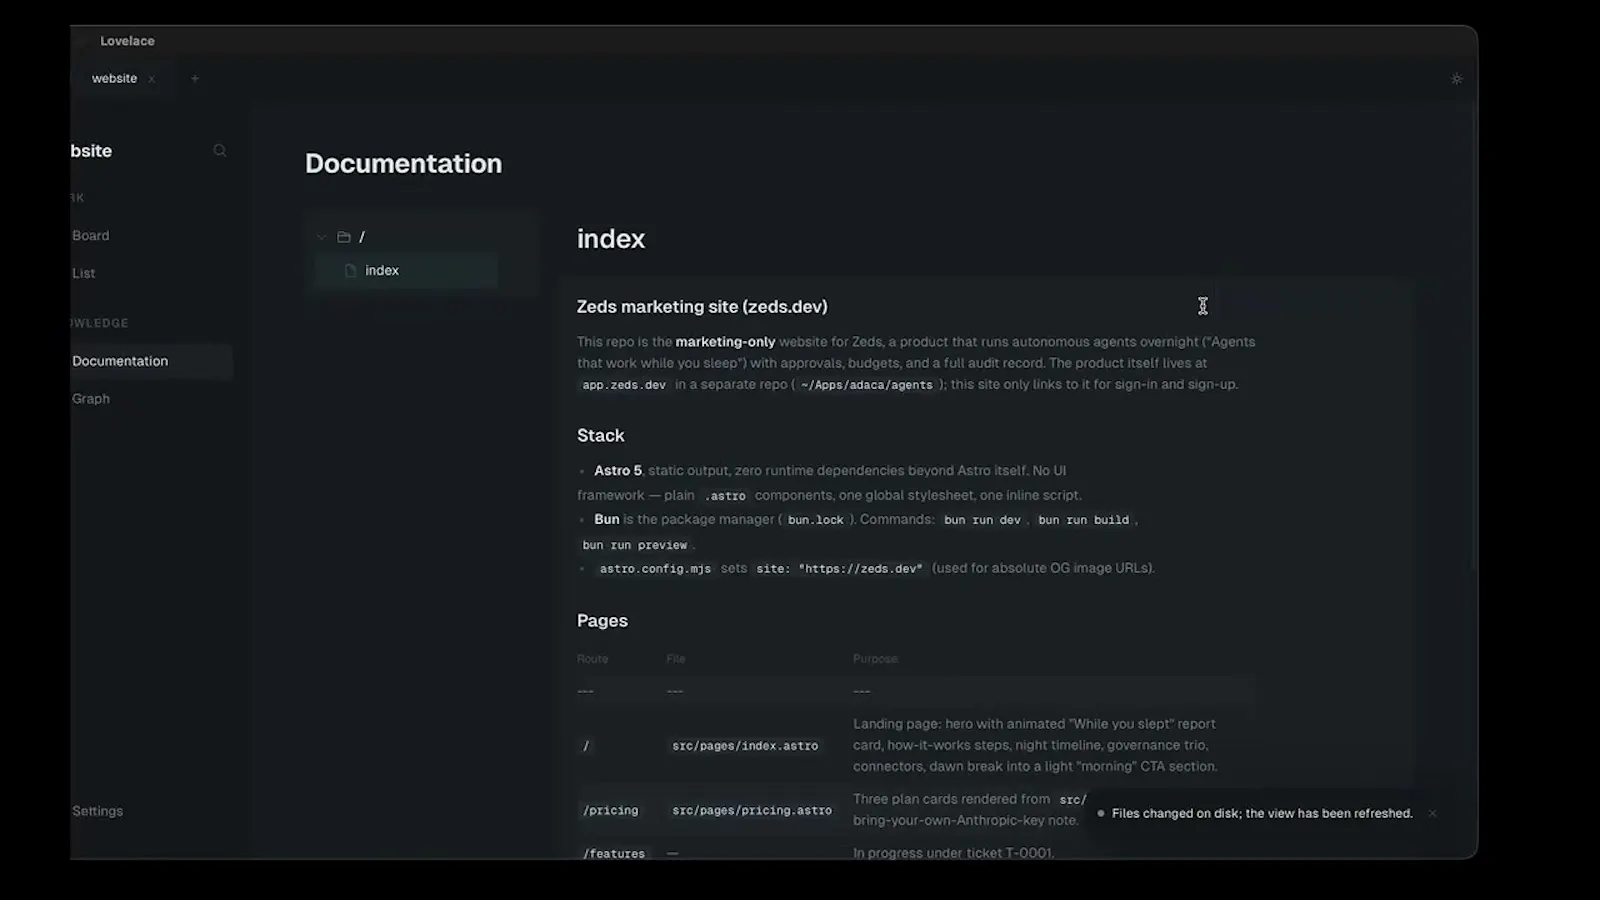Click the '~/Apps/adaca/agents' path text
Screen dimensions: 1600x900
coord(867,385)
